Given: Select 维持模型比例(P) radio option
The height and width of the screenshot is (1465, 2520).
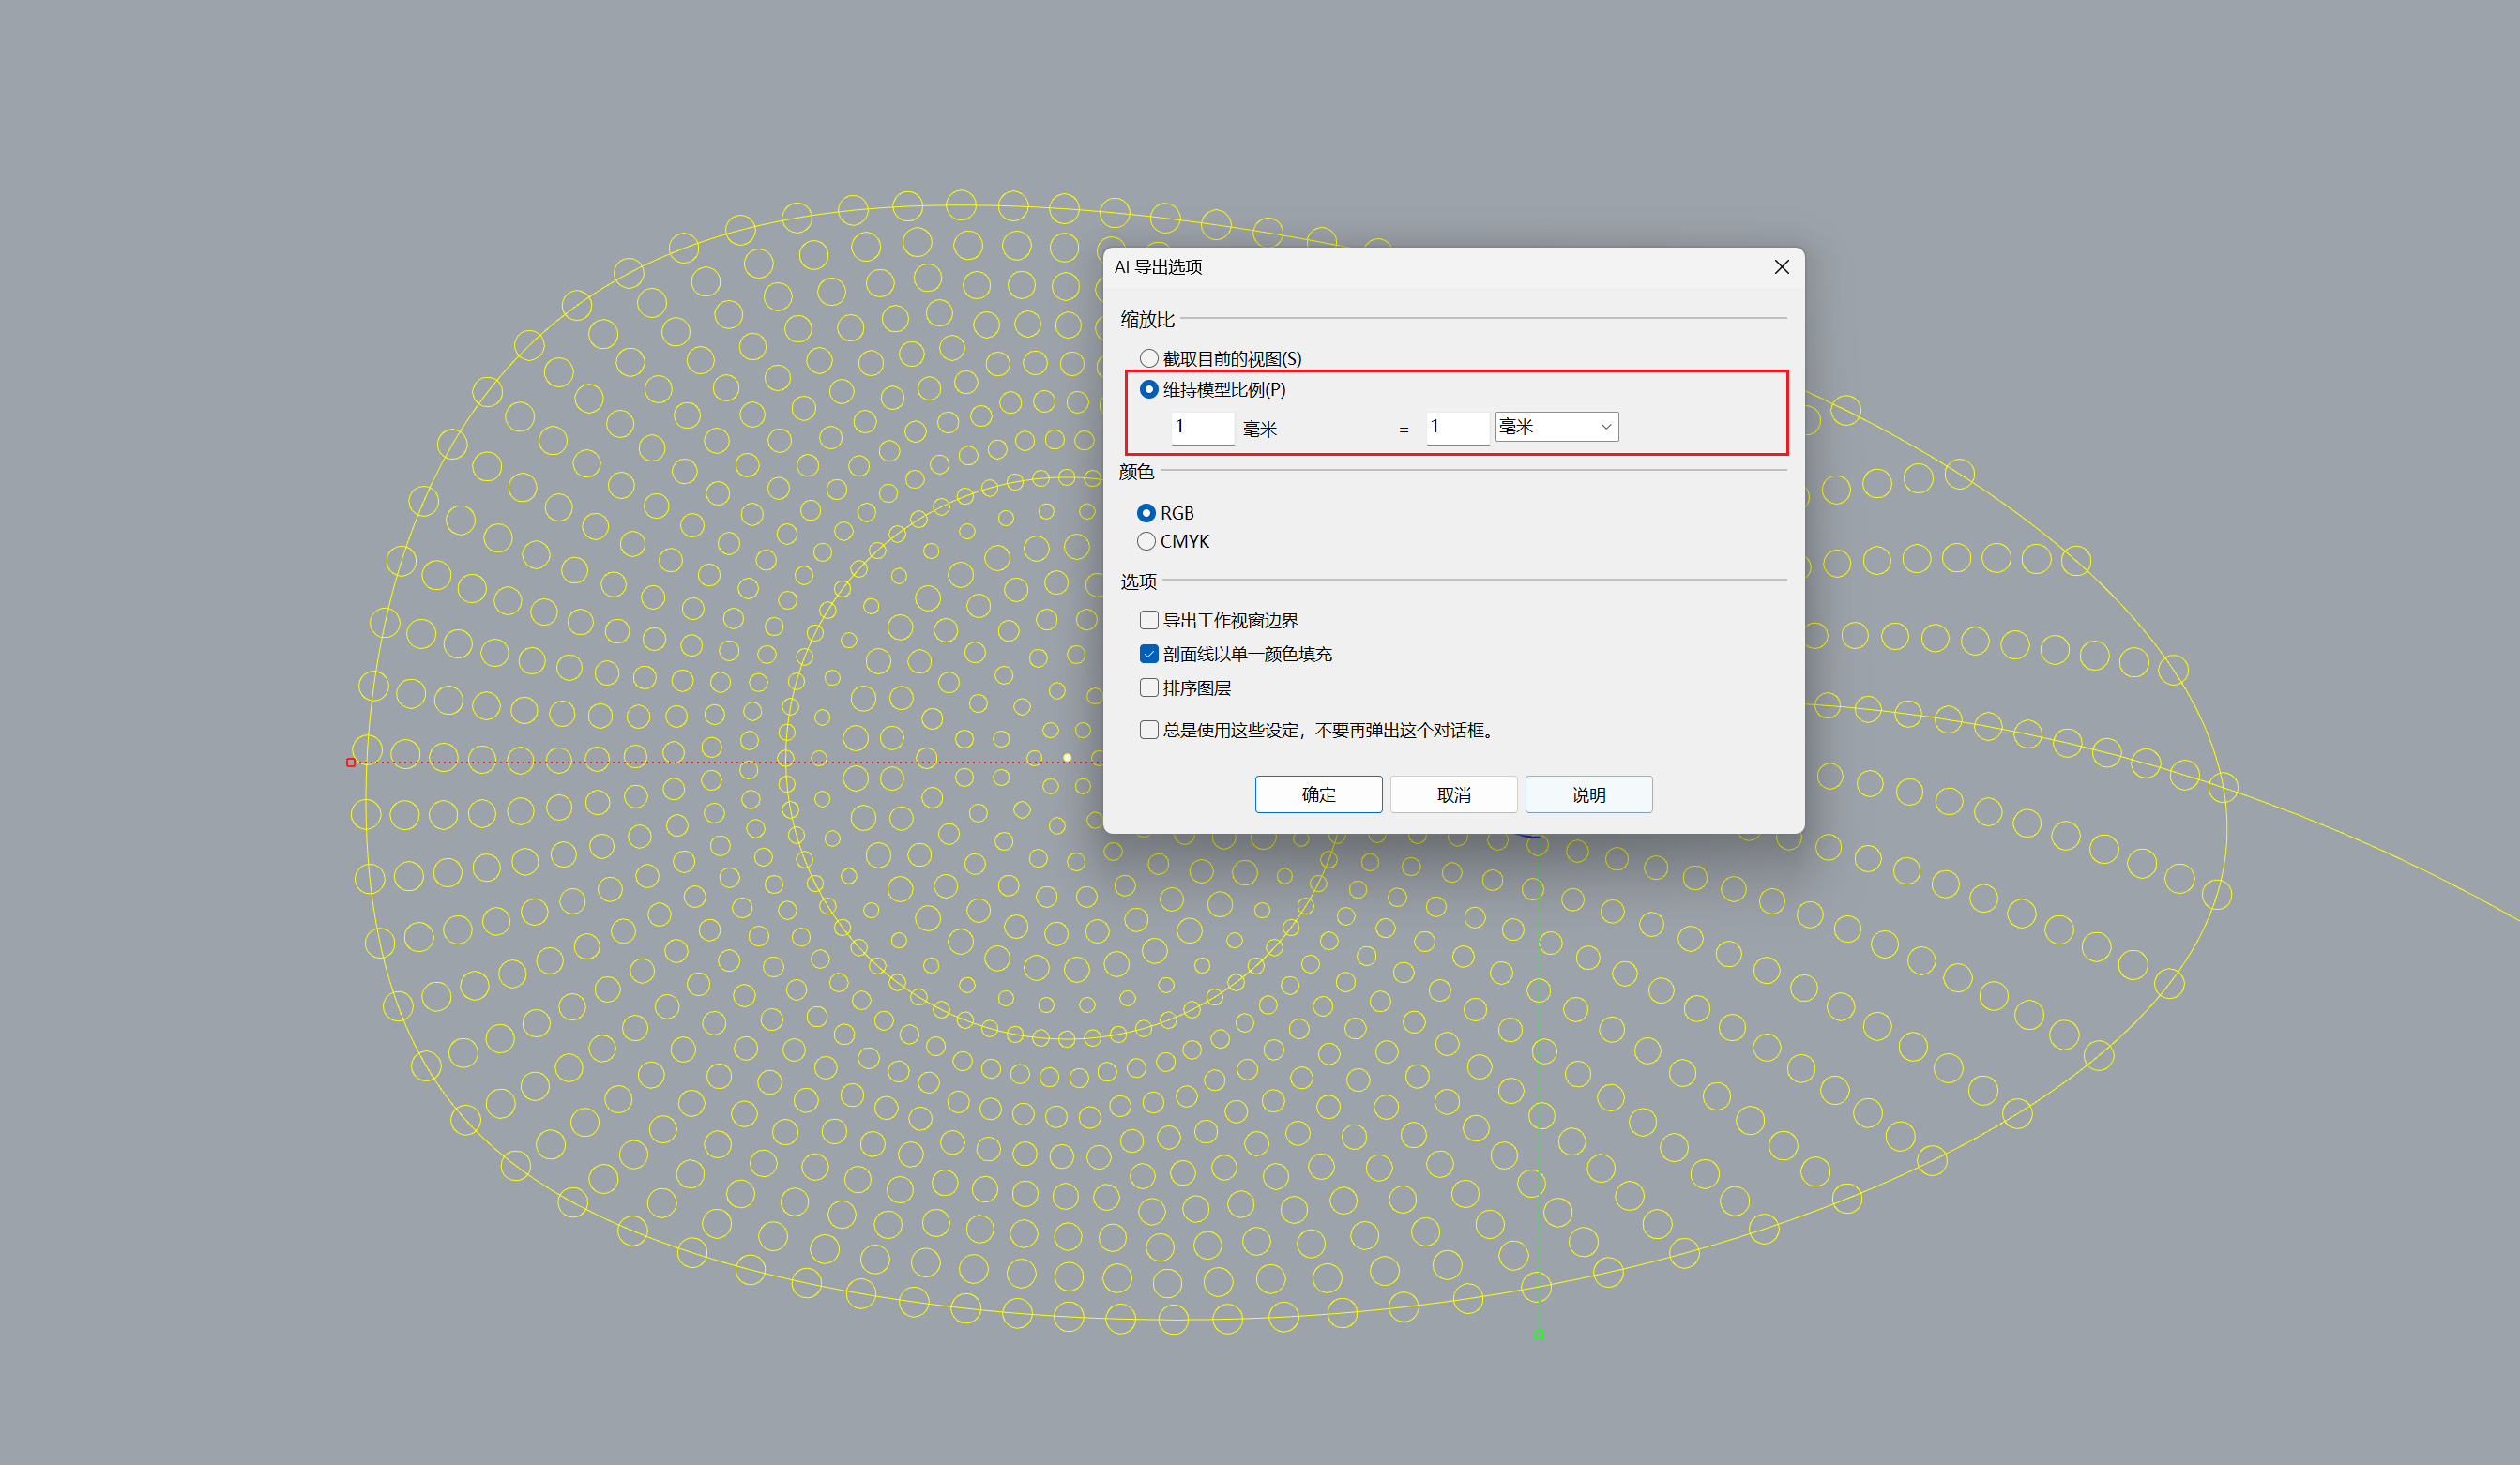Looking at the screenshot, I should coord(1149,389).
